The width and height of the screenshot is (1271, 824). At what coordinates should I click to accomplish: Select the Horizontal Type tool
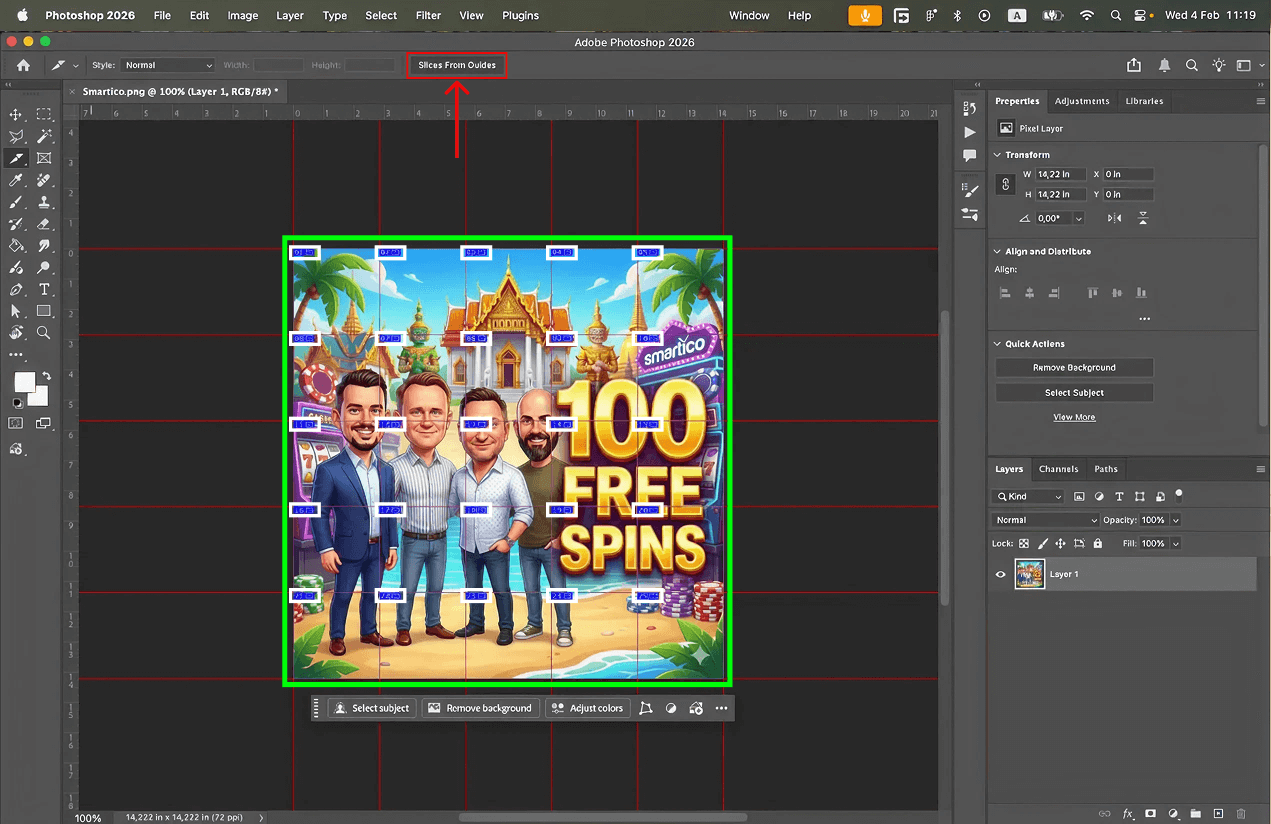pos(44,290)
